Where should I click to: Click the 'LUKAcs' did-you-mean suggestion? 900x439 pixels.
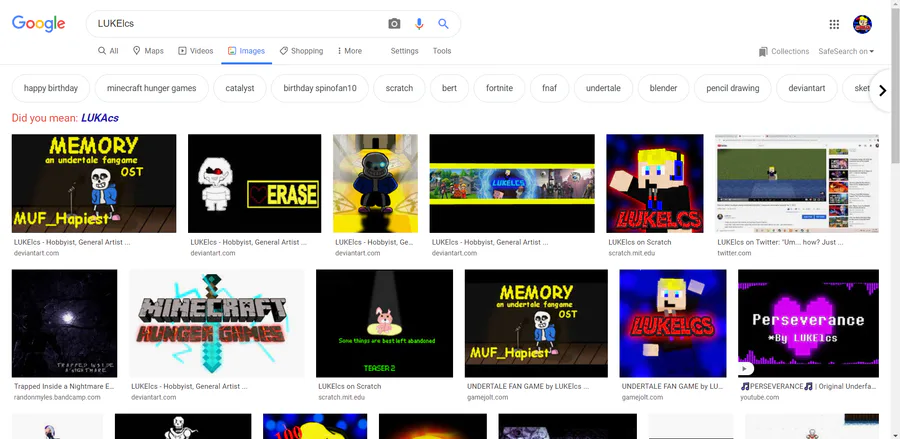coord(100,118)
